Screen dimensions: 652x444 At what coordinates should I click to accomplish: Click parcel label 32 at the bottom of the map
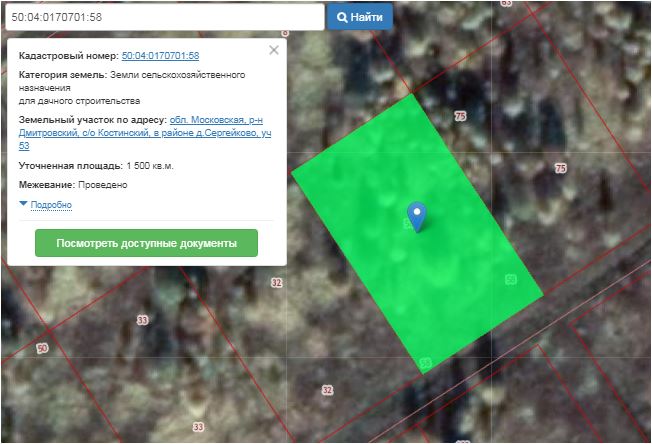(327, 390)
